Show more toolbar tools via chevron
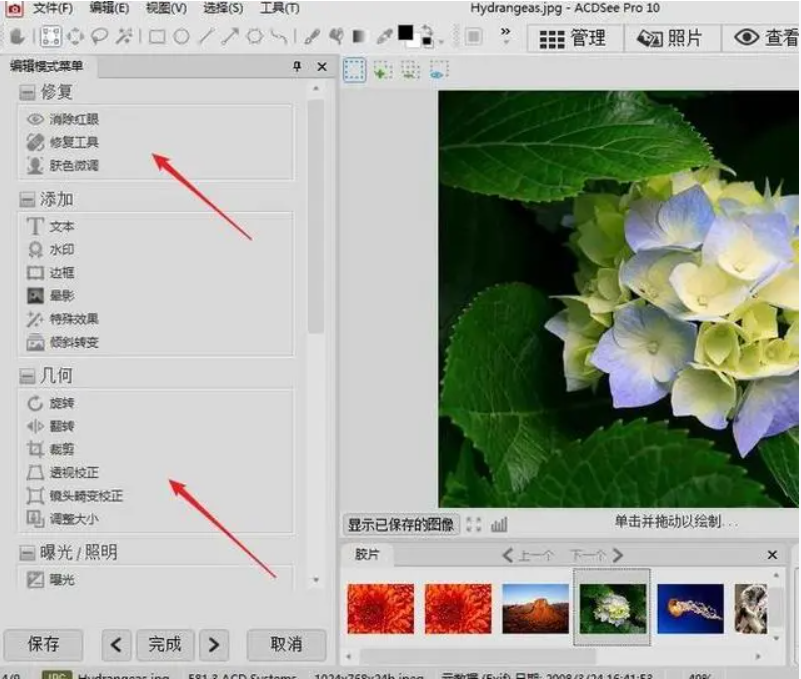Screen dimensions: 801x679 [505, 32]
